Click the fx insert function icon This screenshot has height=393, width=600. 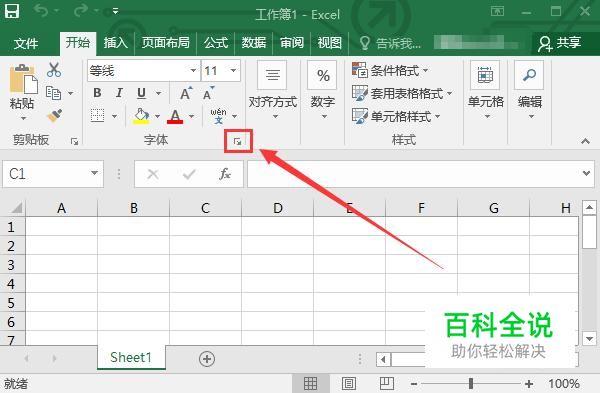(225, 174)
